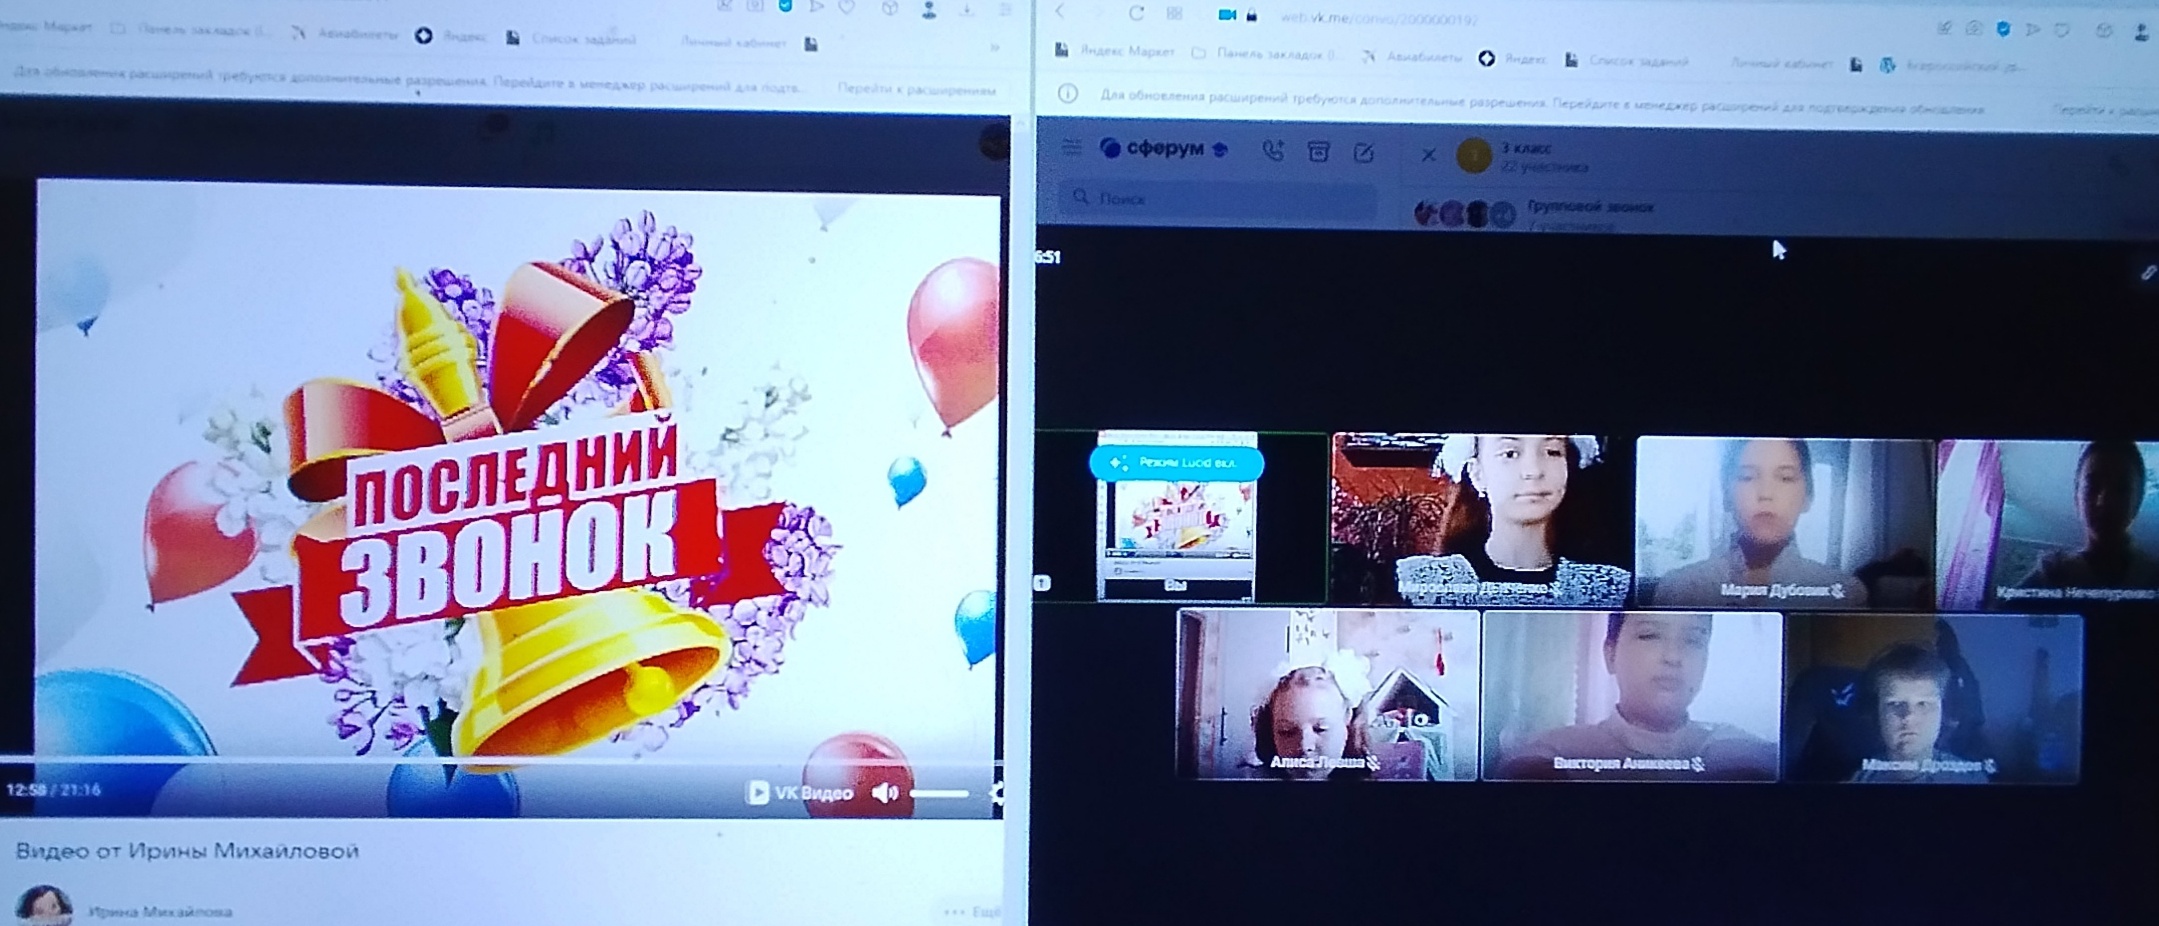Adjust the video volume slider

(x=939, y=794)
